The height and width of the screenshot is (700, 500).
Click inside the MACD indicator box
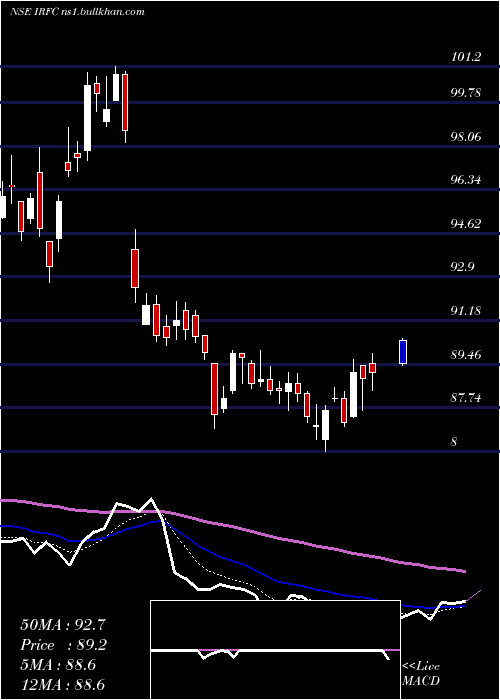[275, 650]
